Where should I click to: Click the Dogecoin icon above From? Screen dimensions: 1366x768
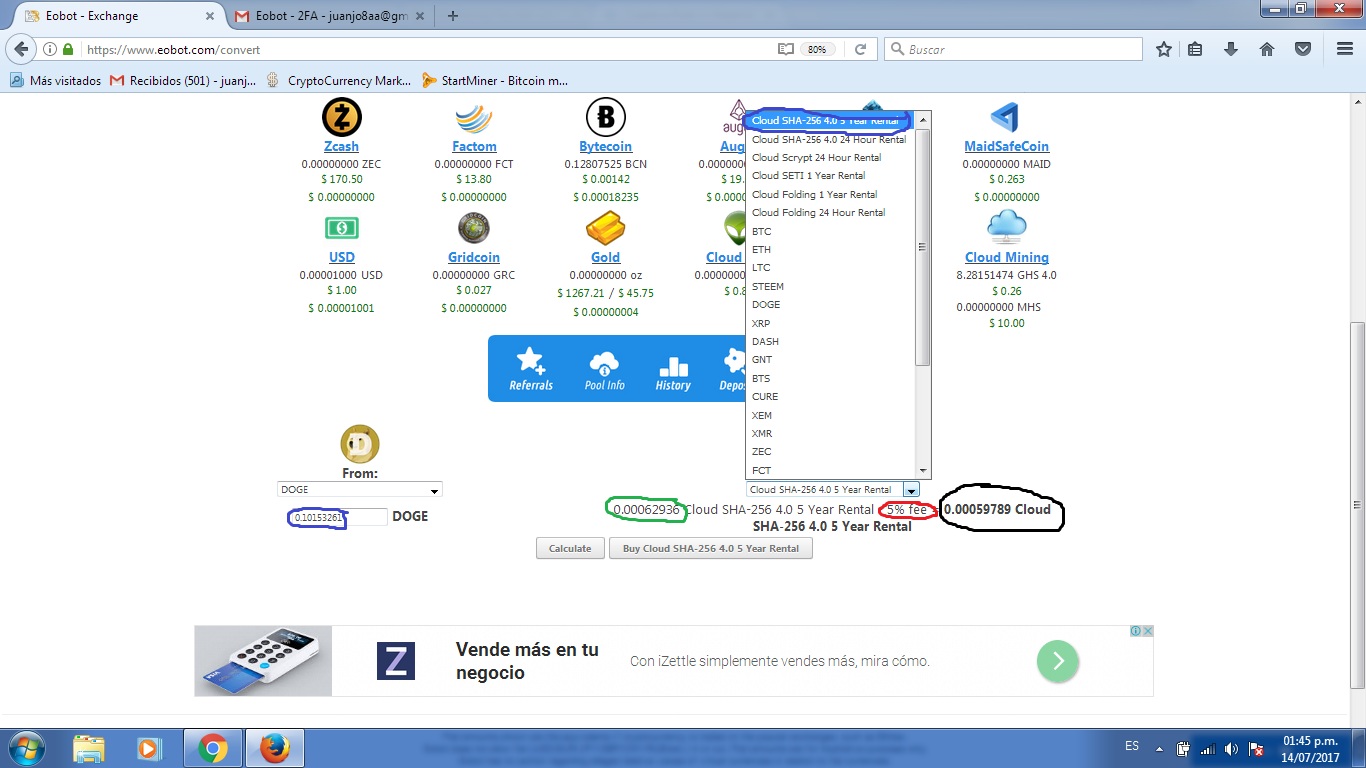click(360, 444)
